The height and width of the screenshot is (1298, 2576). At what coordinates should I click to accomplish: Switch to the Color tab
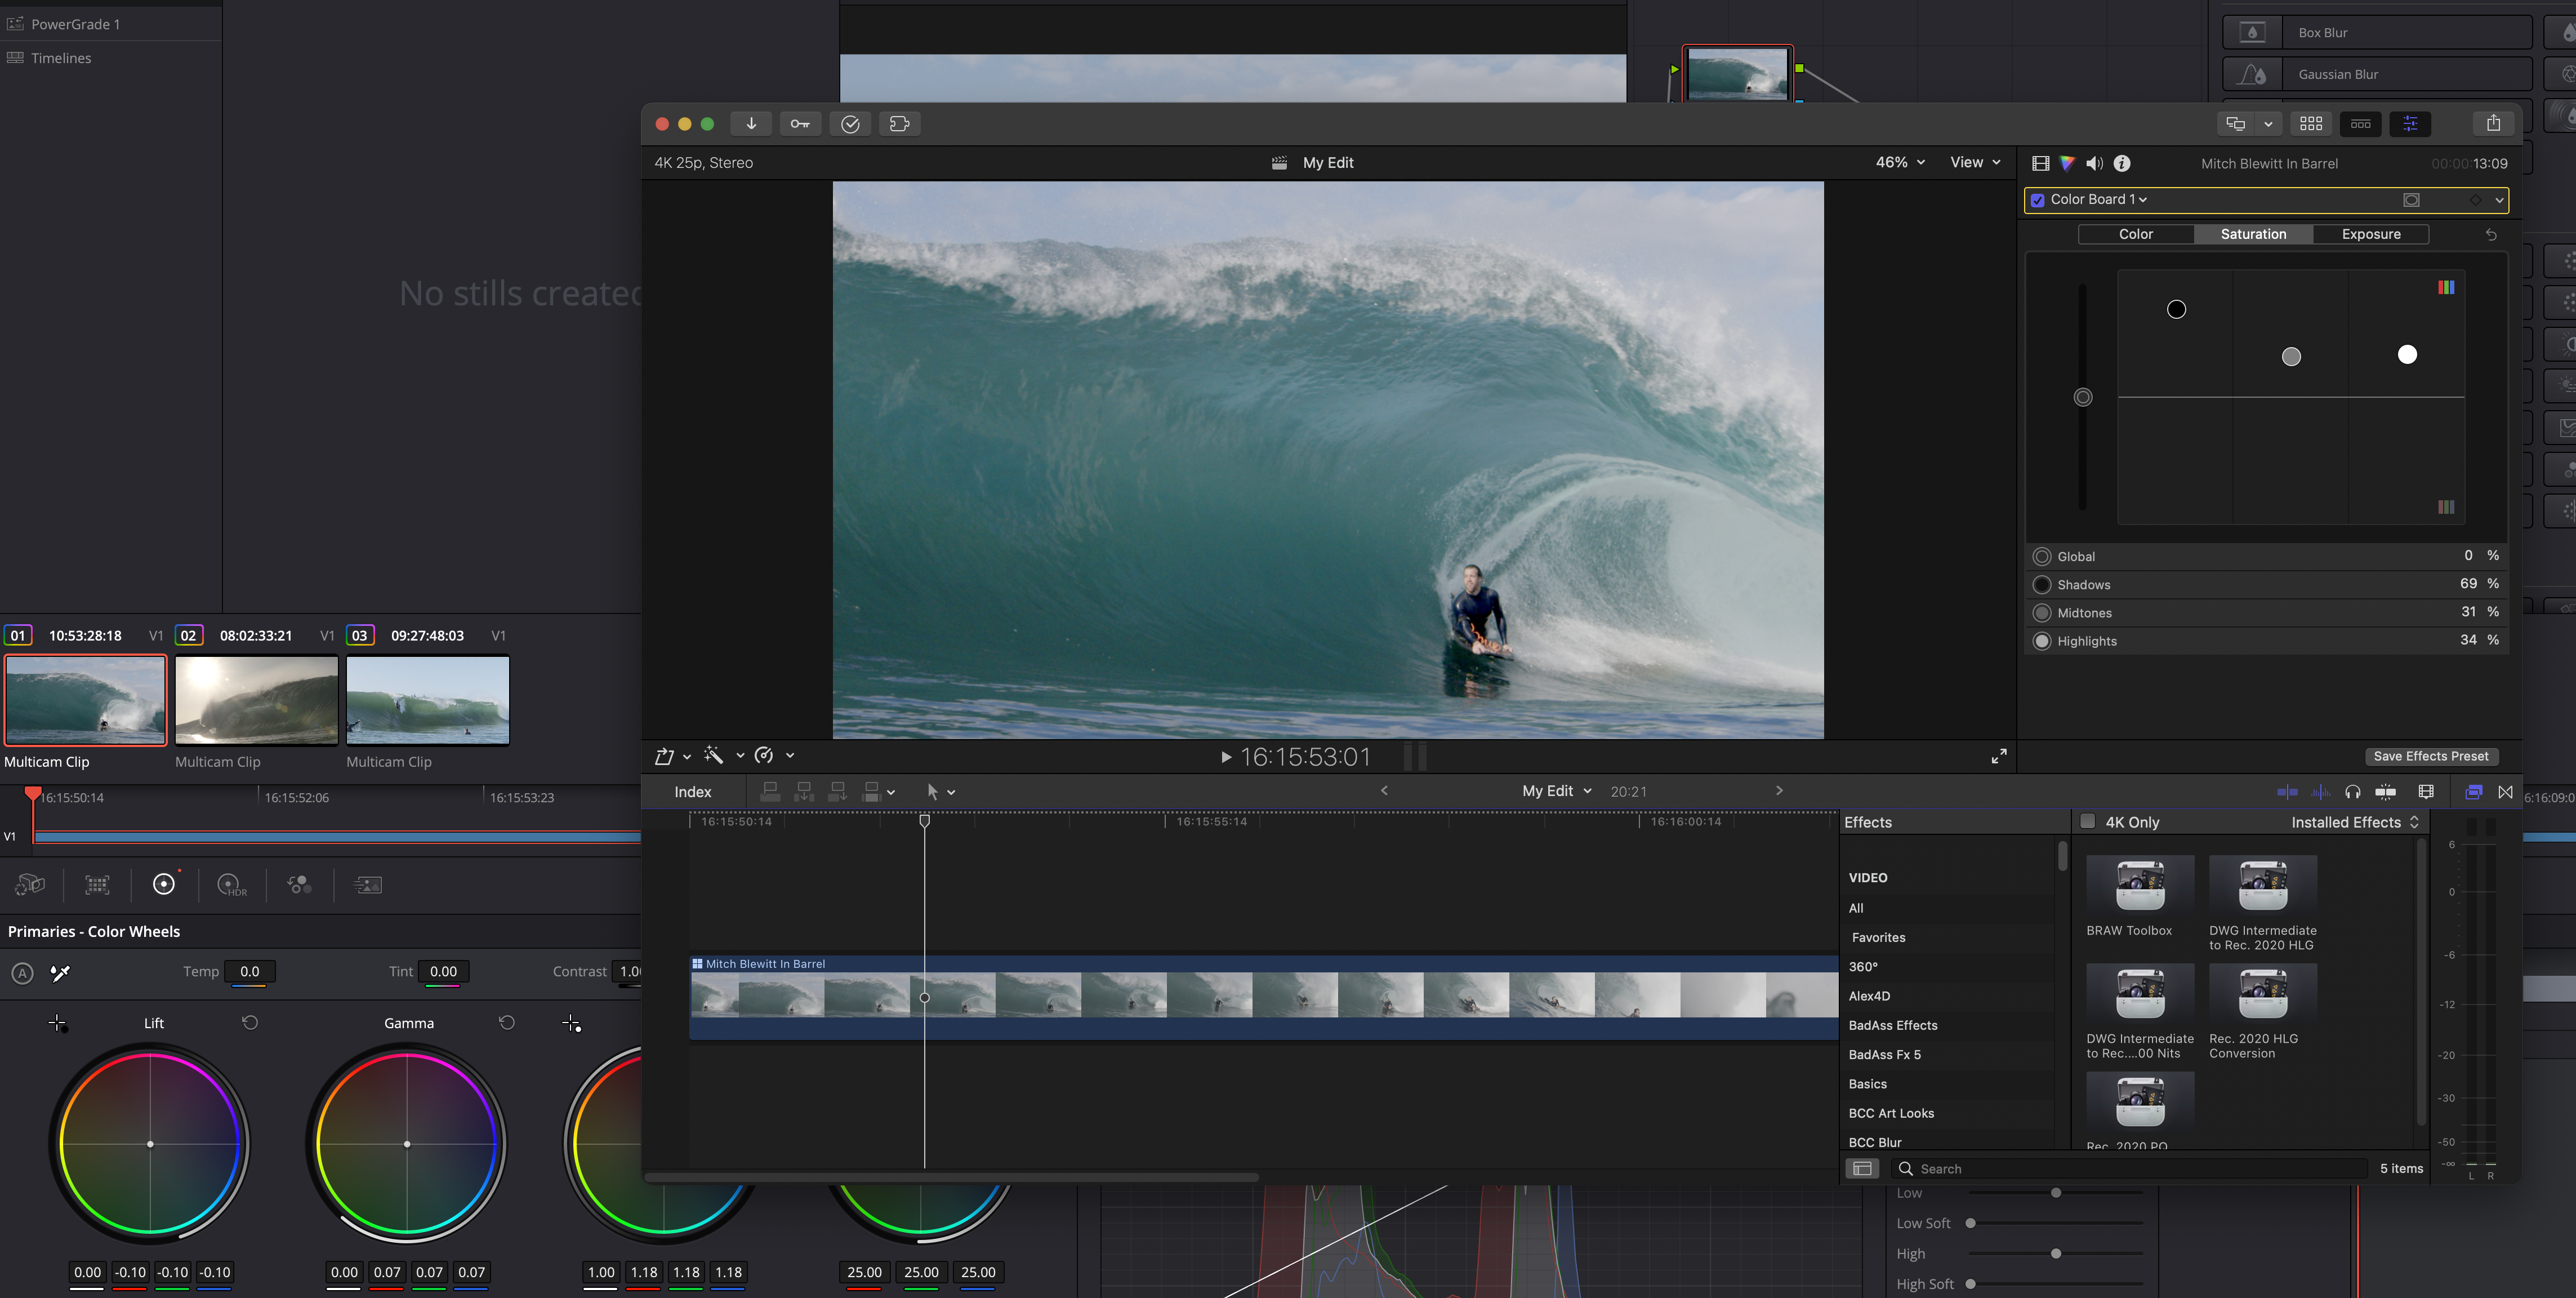(x=2135, y=234)
